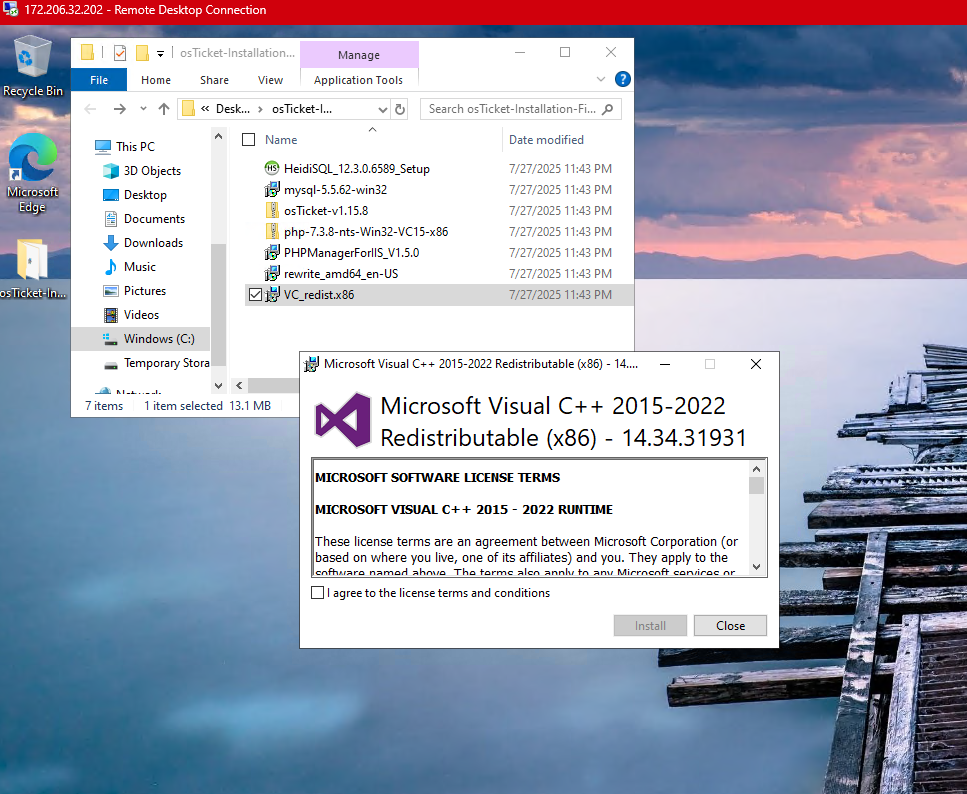Click the navigation pane down scroll arrow
967x794 pixels.
[x=218, y=386]
